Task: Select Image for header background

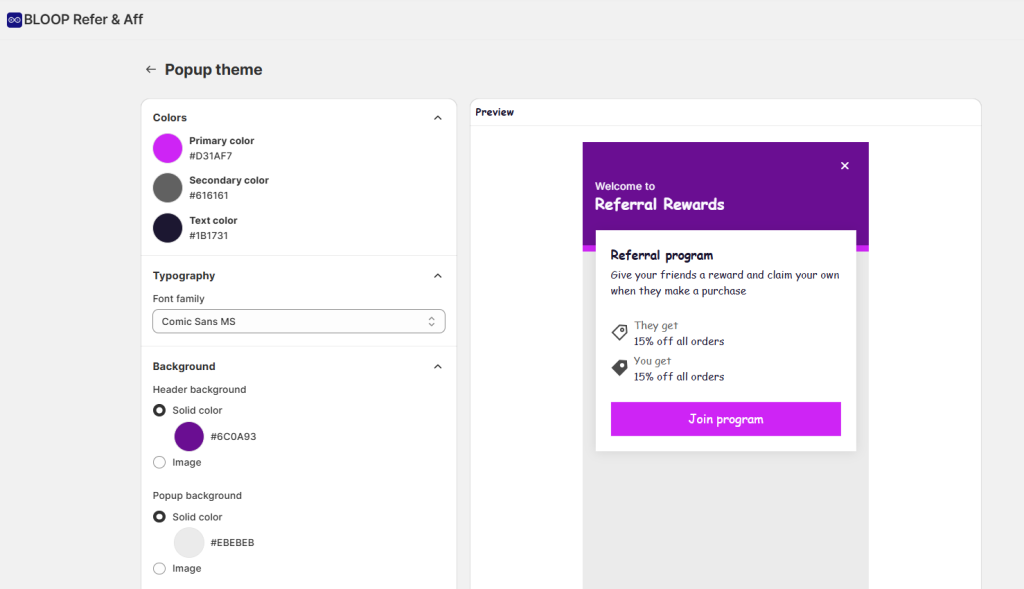Action: (159, 462)
